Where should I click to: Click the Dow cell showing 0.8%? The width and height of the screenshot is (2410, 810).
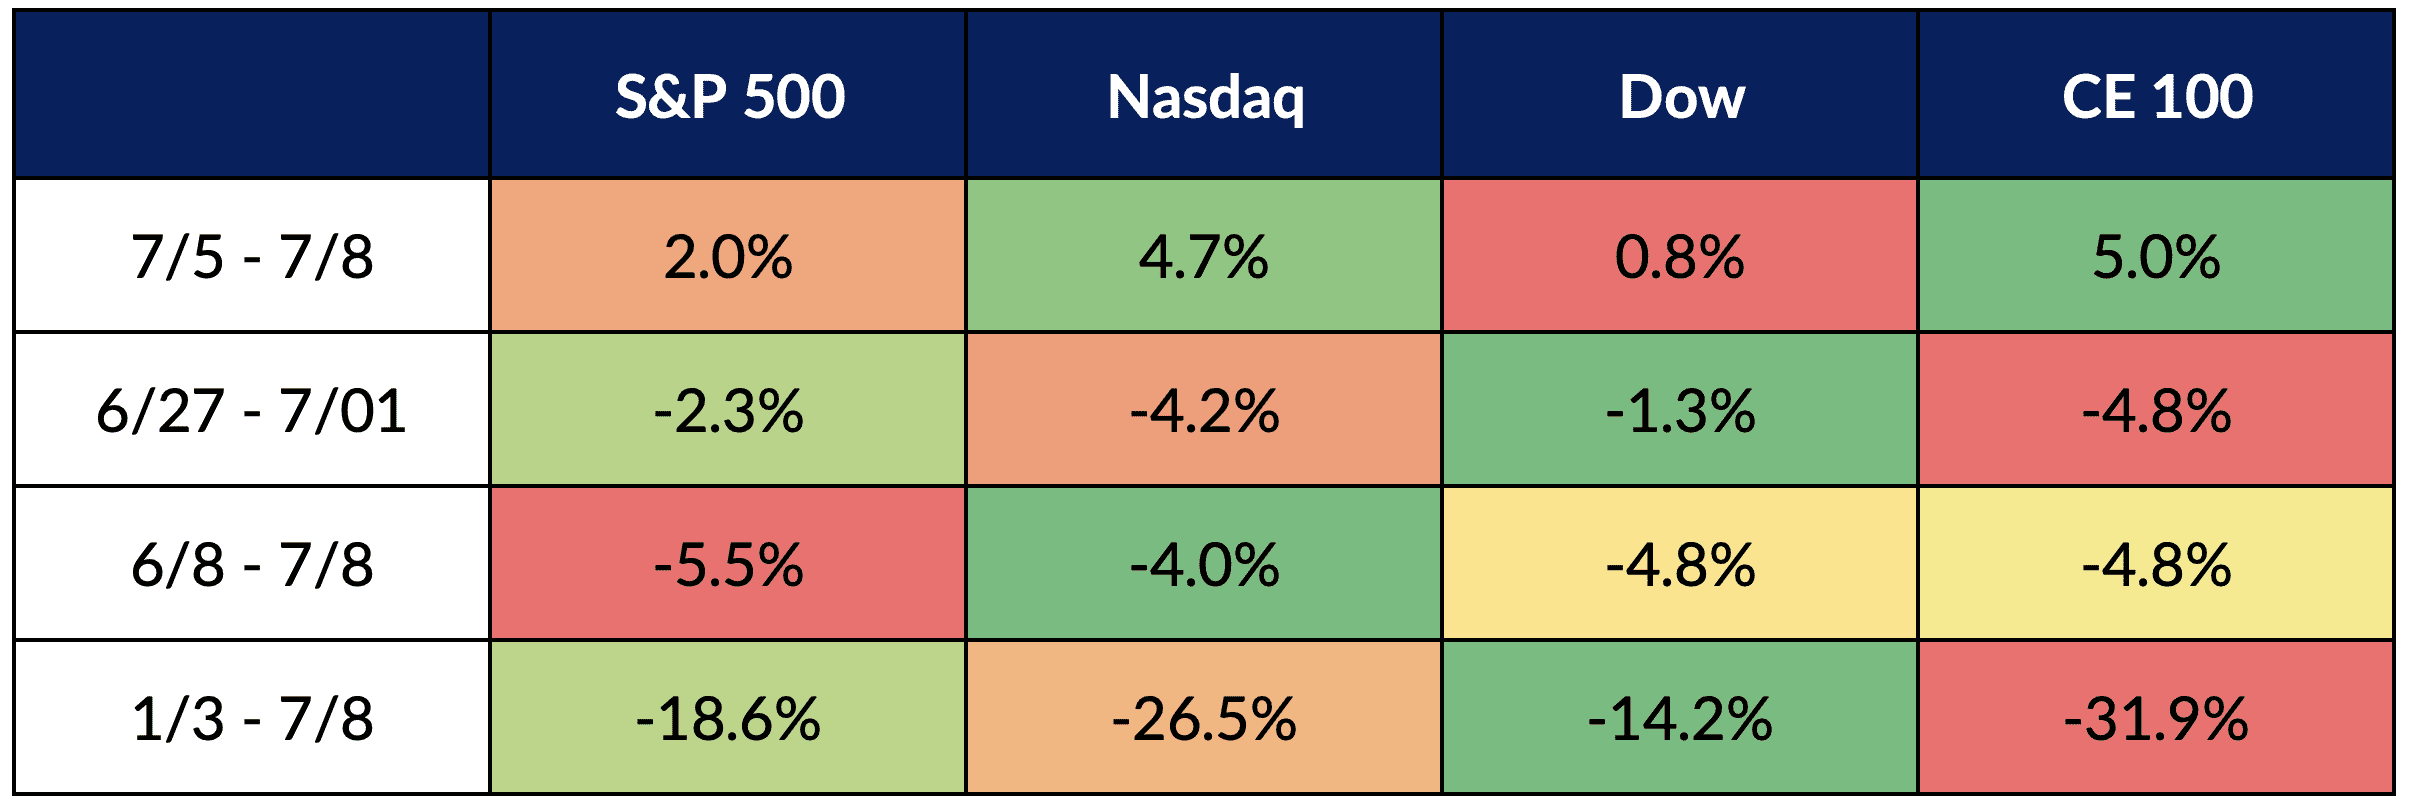(1680, 256)
